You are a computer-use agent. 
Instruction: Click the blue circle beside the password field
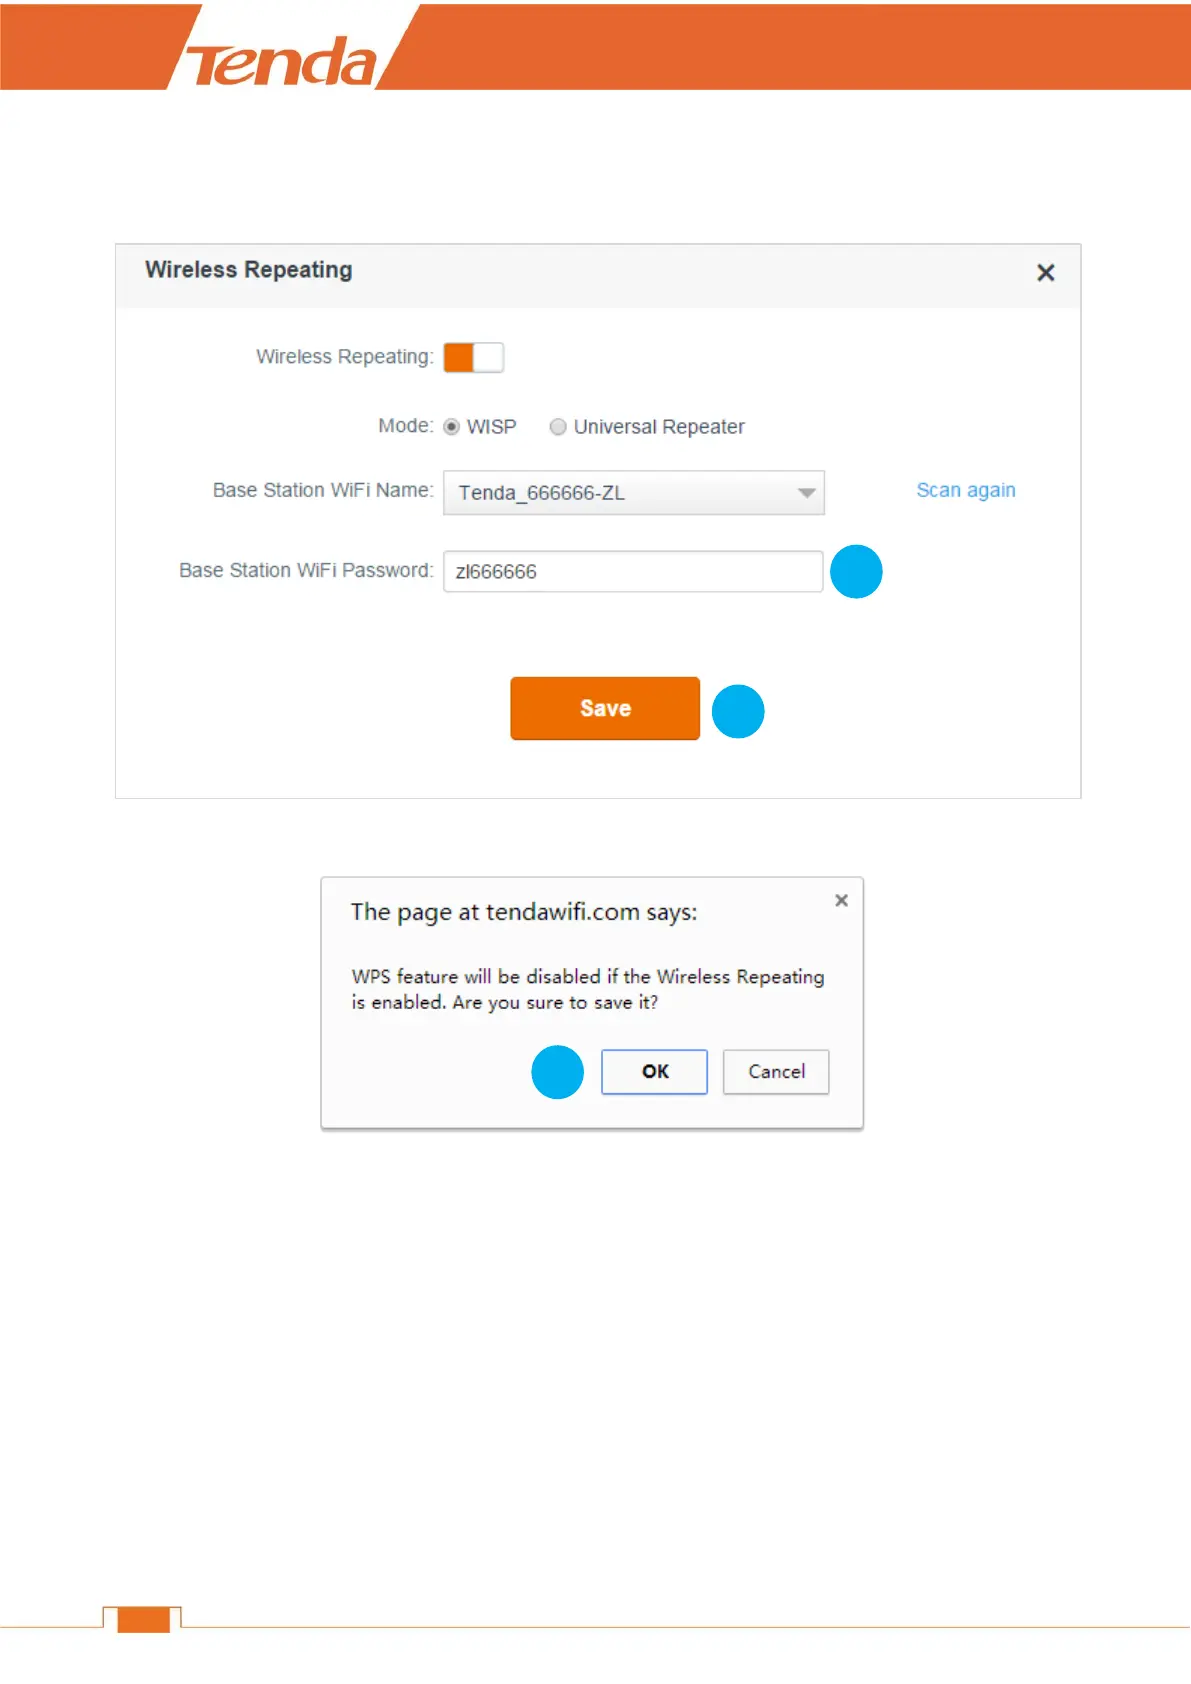857,572
